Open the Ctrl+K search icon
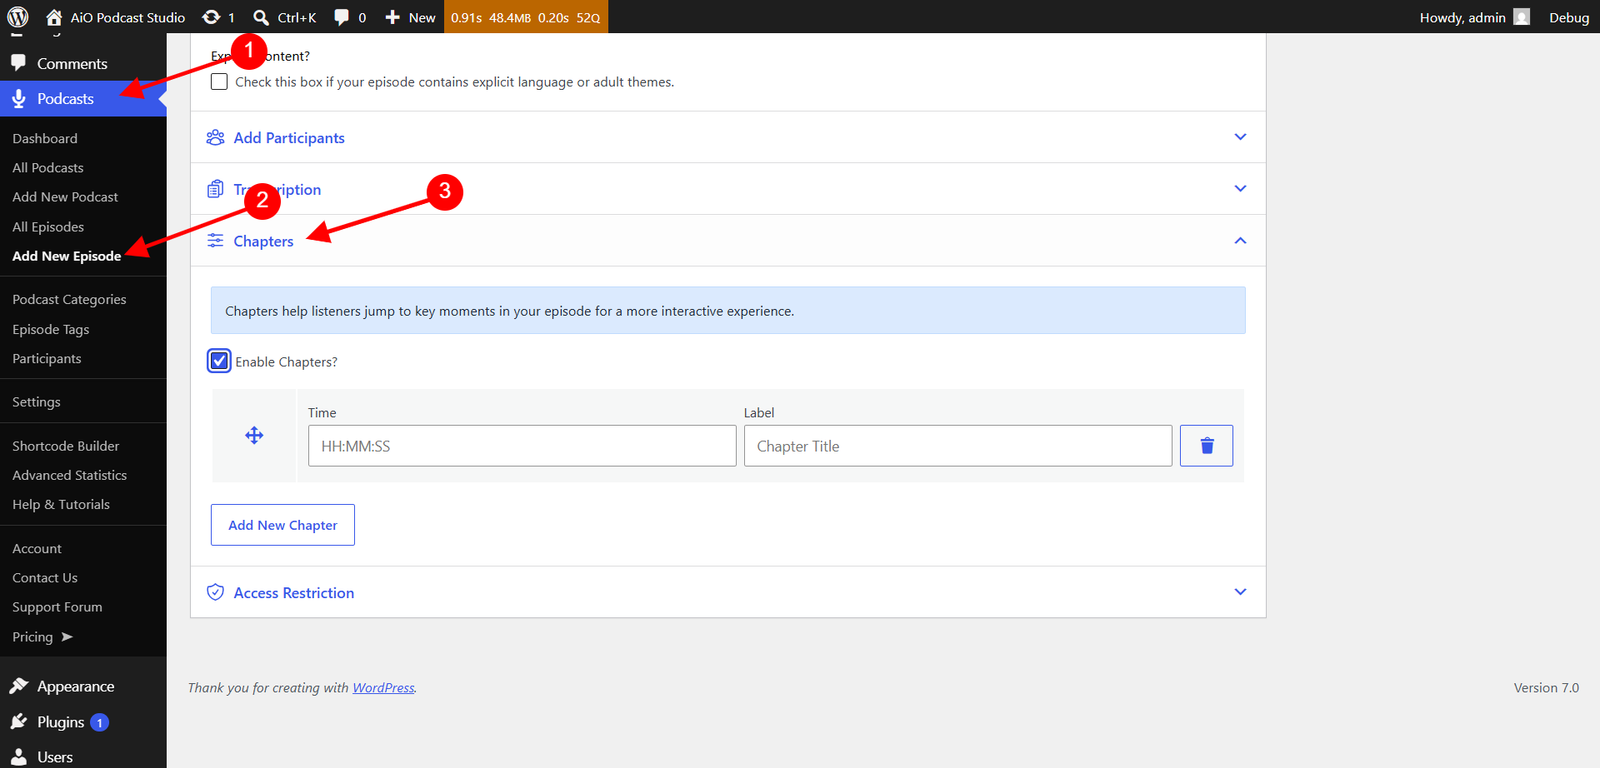This screenshot has height=768, width=1600. coord(261,17)
